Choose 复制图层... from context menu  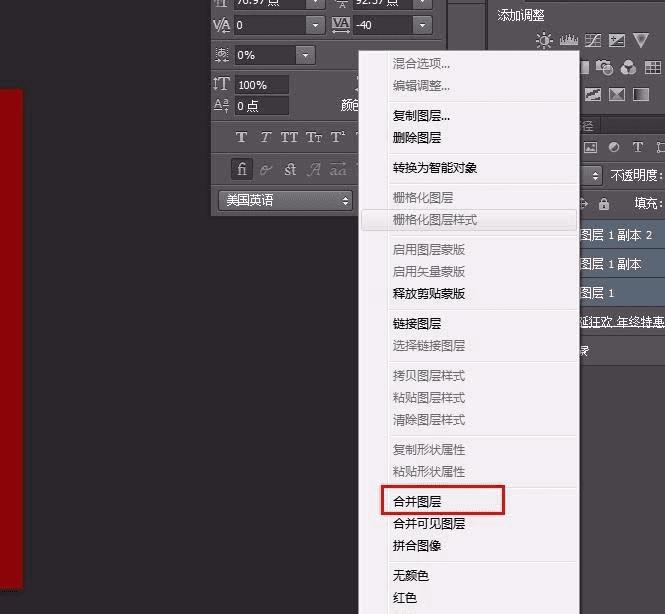tap(421, 116)
